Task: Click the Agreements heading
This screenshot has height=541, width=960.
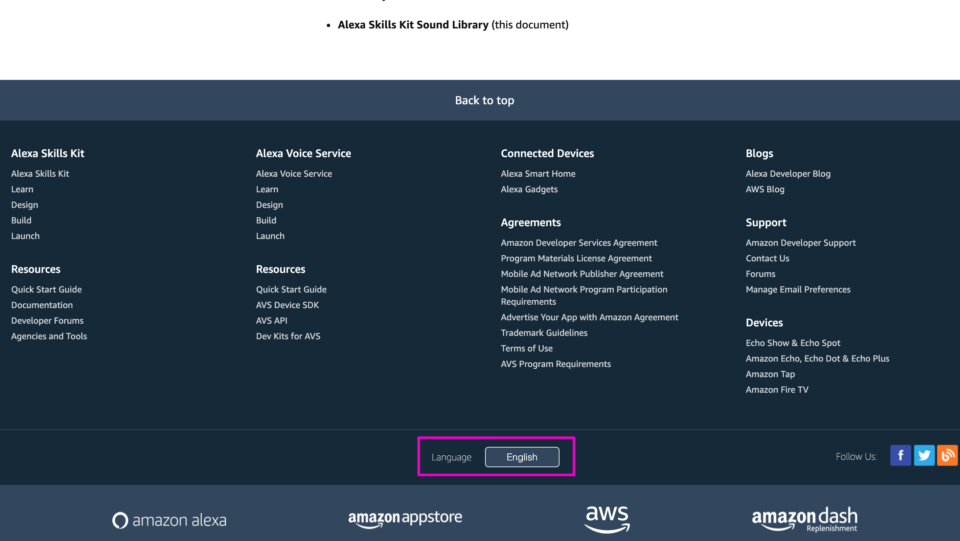Action: tap(531, 223)
